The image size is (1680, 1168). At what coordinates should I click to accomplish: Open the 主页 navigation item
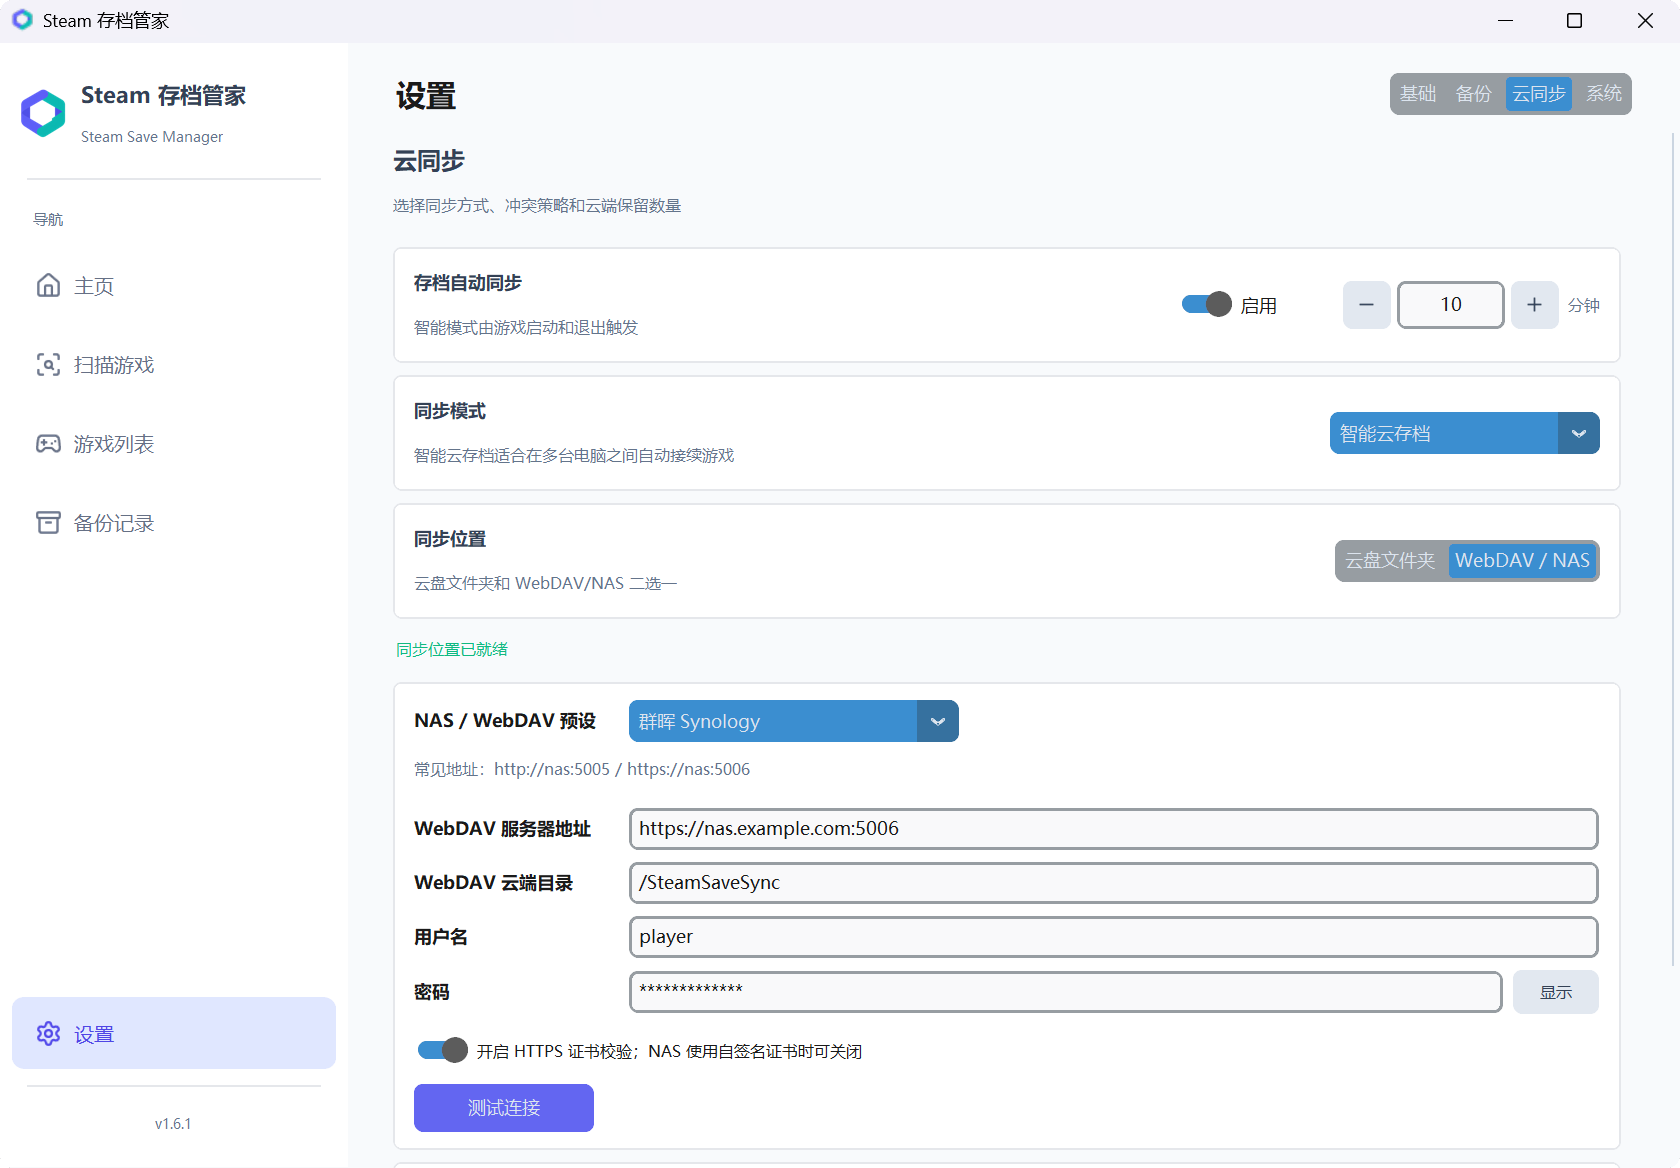click(x=174, y=285)
